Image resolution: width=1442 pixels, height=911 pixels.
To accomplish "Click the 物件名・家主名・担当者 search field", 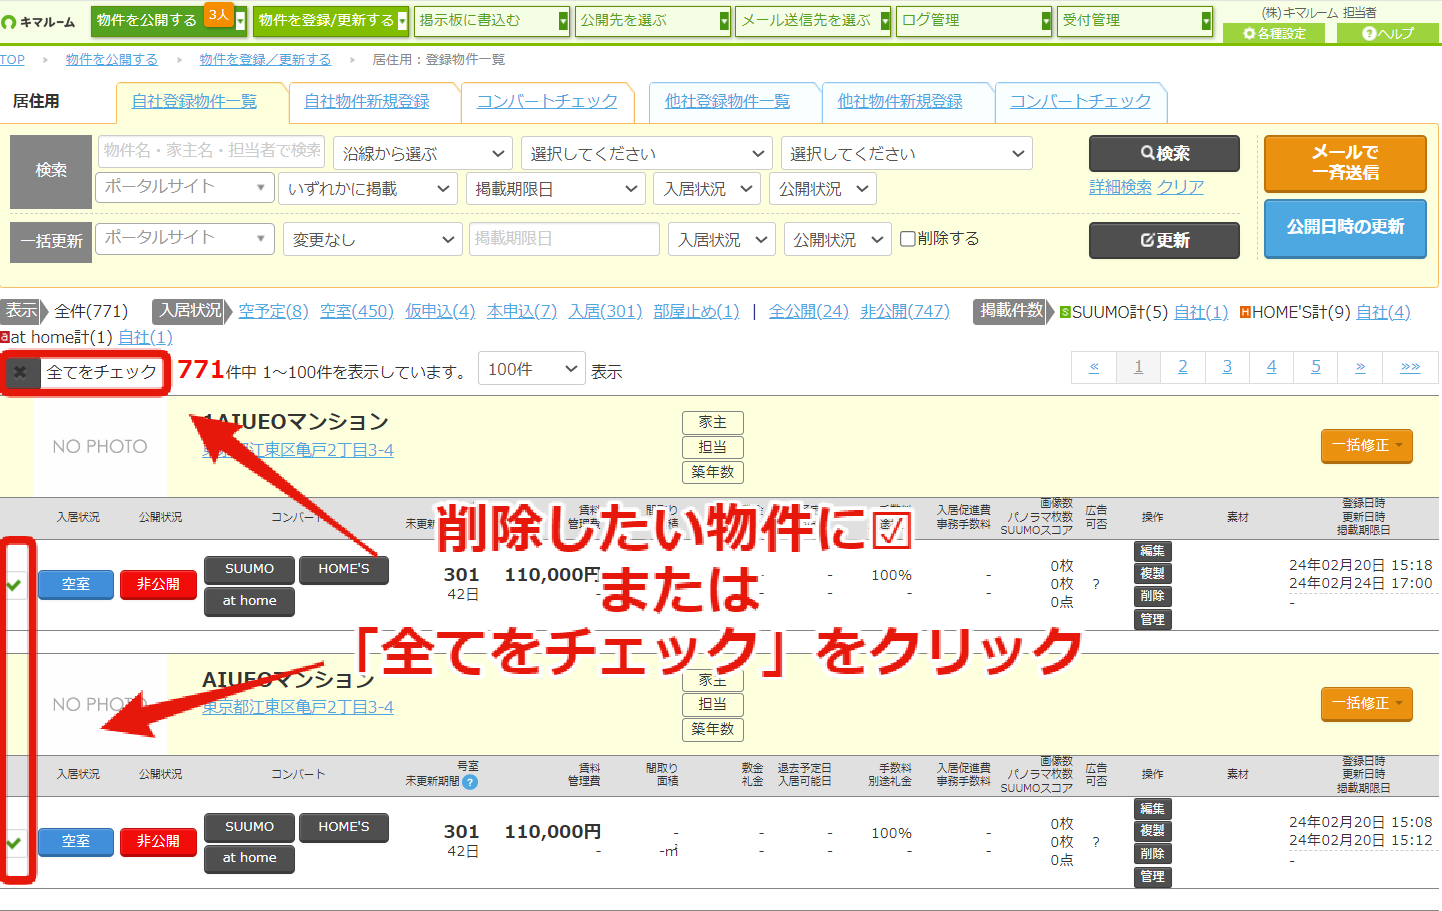I will click(212, 151).
